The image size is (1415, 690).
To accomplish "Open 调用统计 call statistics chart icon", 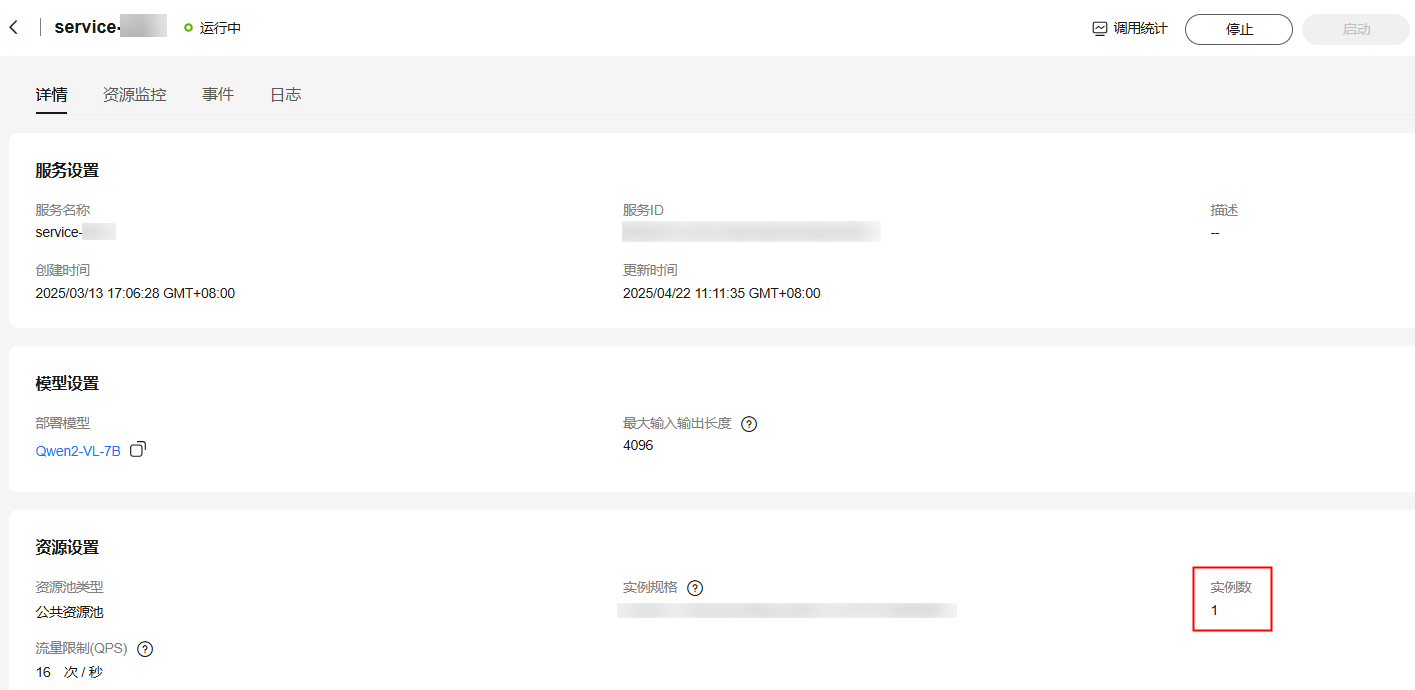I will [x=1100, y=29].
